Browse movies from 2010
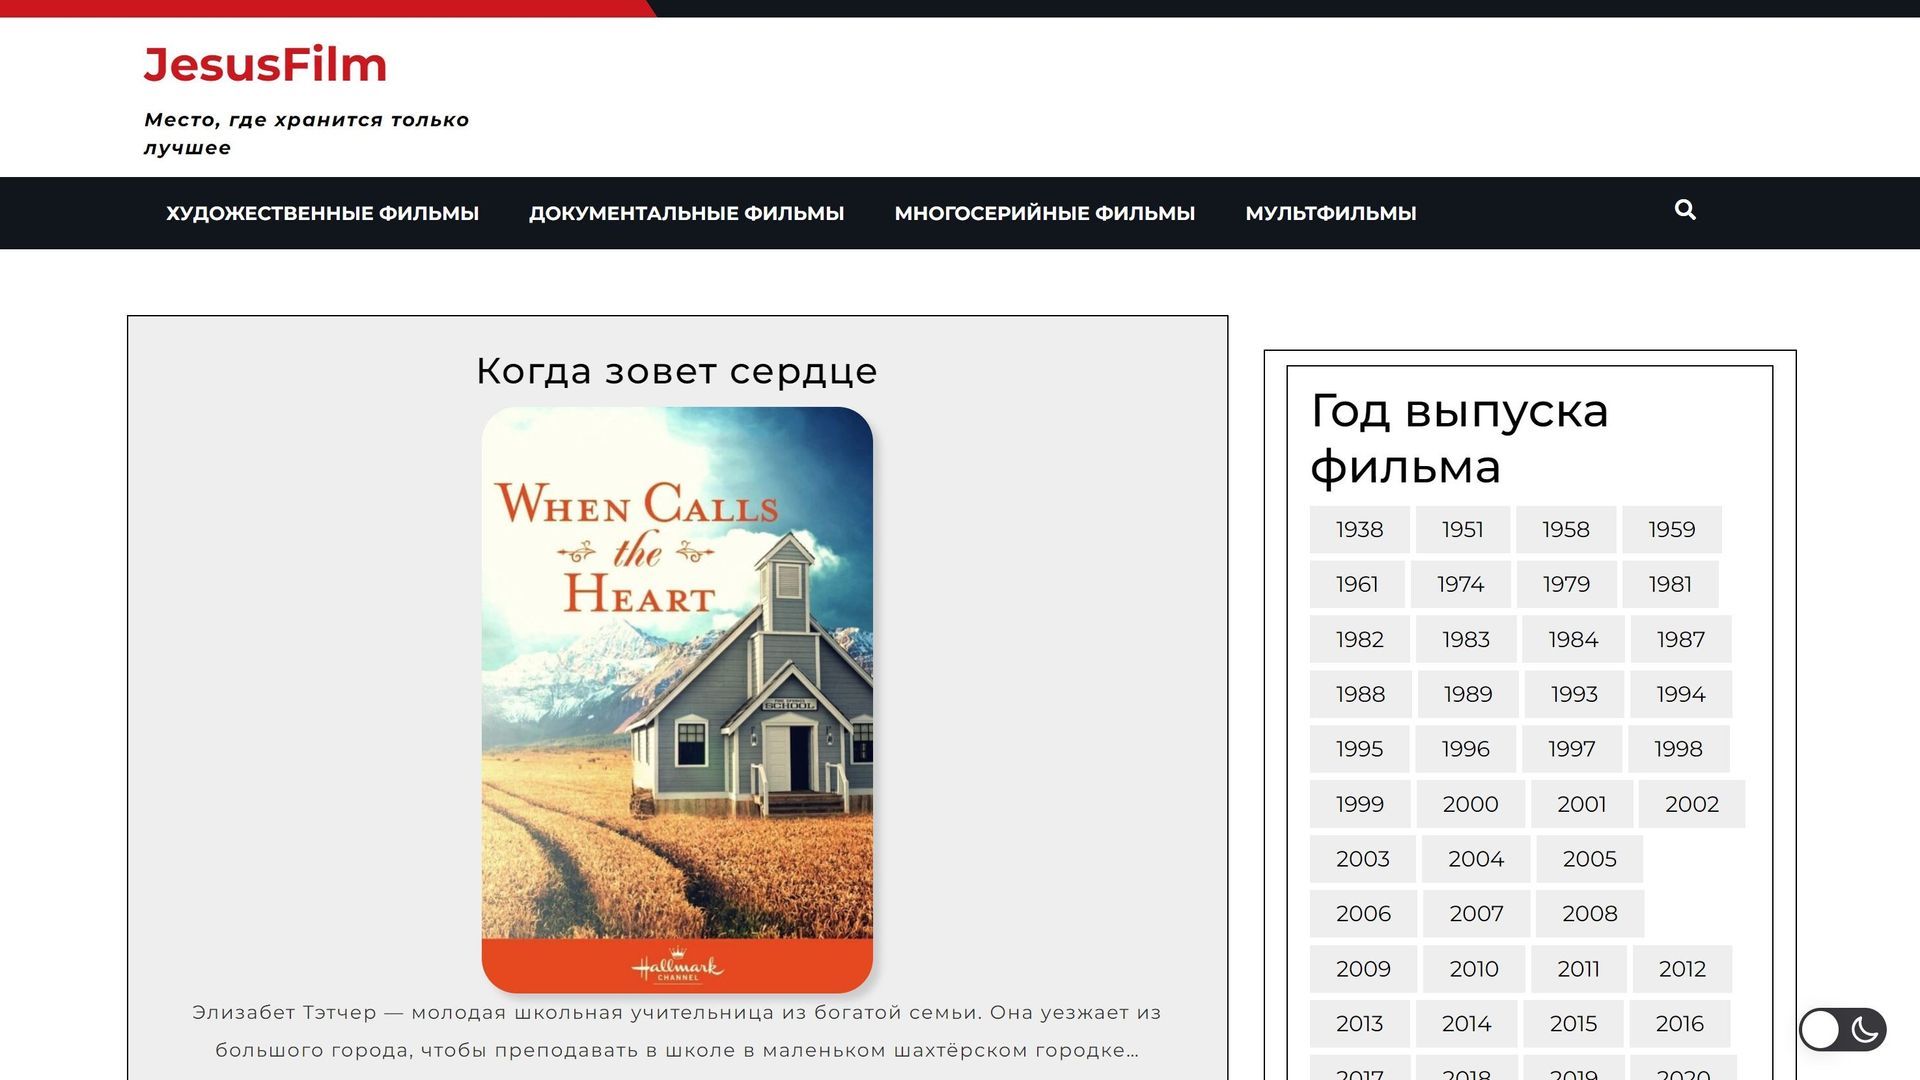 [x=1474, y=969]
